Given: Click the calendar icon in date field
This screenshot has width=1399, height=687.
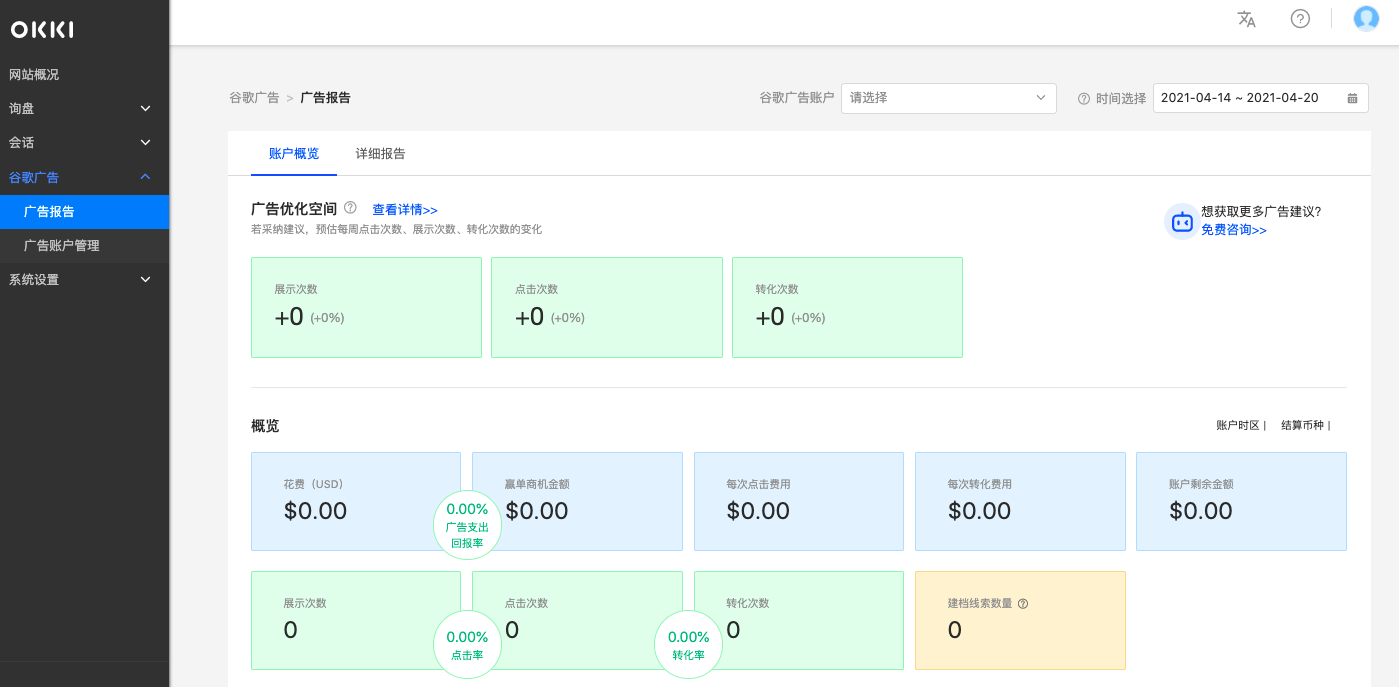Looking at the screenshot, I should 1352,98.
